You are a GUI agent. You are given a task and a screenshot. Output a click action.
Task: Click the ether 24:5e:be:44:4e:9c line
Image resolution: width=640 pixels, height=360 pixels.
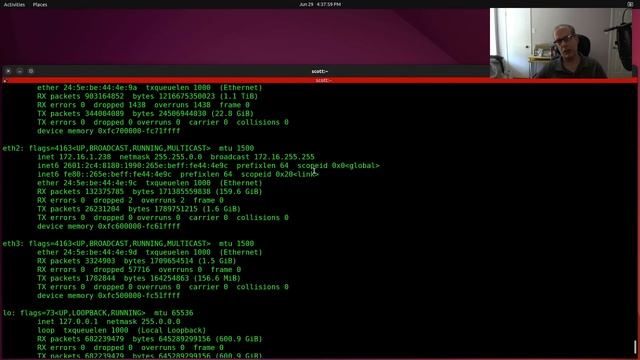pyautogui.click(x=150, y=183)
